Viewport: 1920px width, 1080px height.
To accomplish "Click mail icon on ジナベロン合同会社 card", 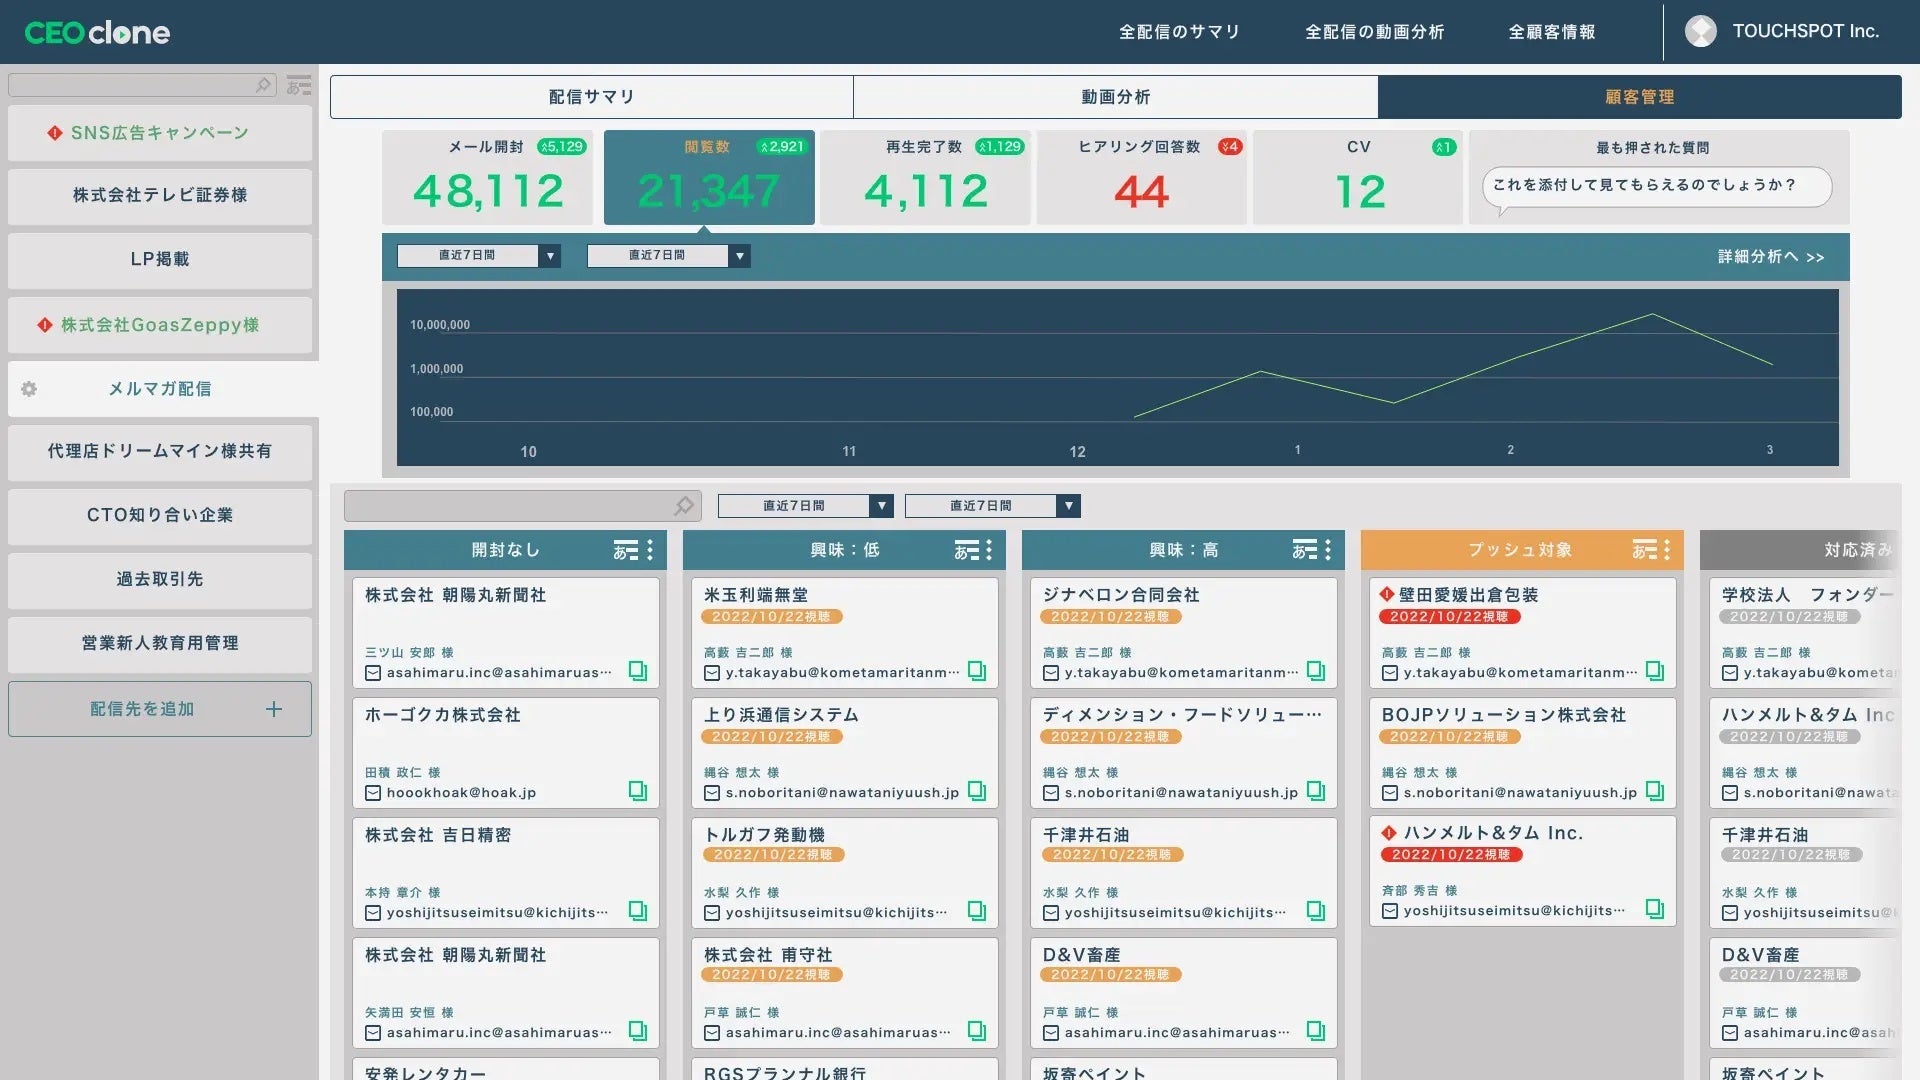I will point(1051,673).
